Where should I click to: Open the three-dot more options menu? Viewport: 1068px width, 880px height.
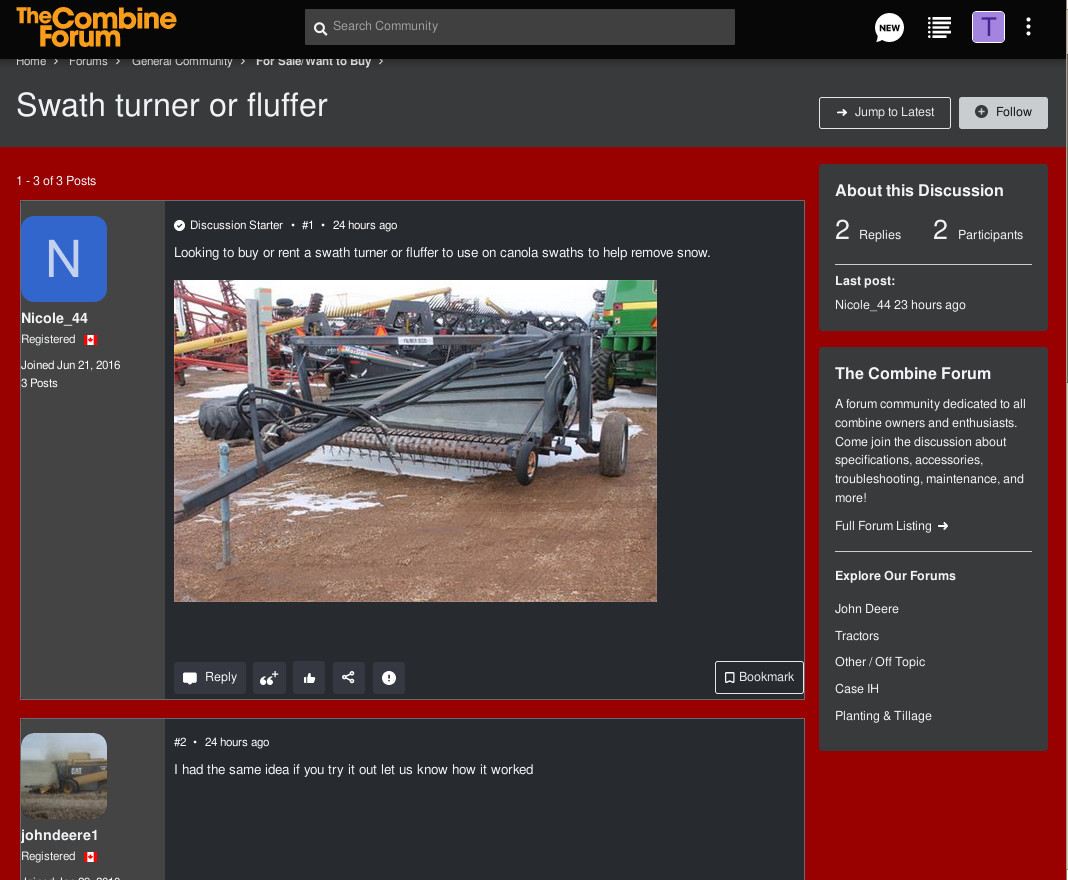coord(1028,27)
